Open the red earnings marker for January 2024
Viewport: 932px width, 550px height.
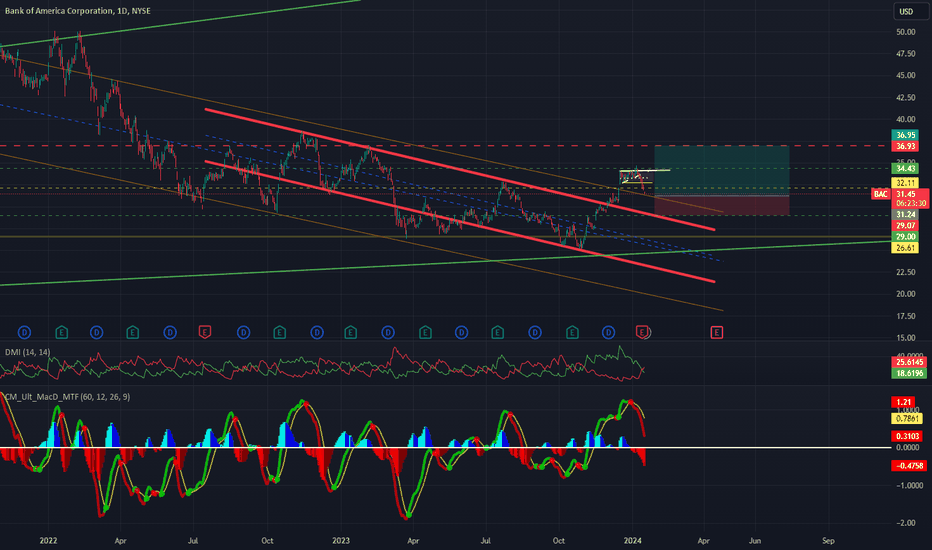(642, 332)
